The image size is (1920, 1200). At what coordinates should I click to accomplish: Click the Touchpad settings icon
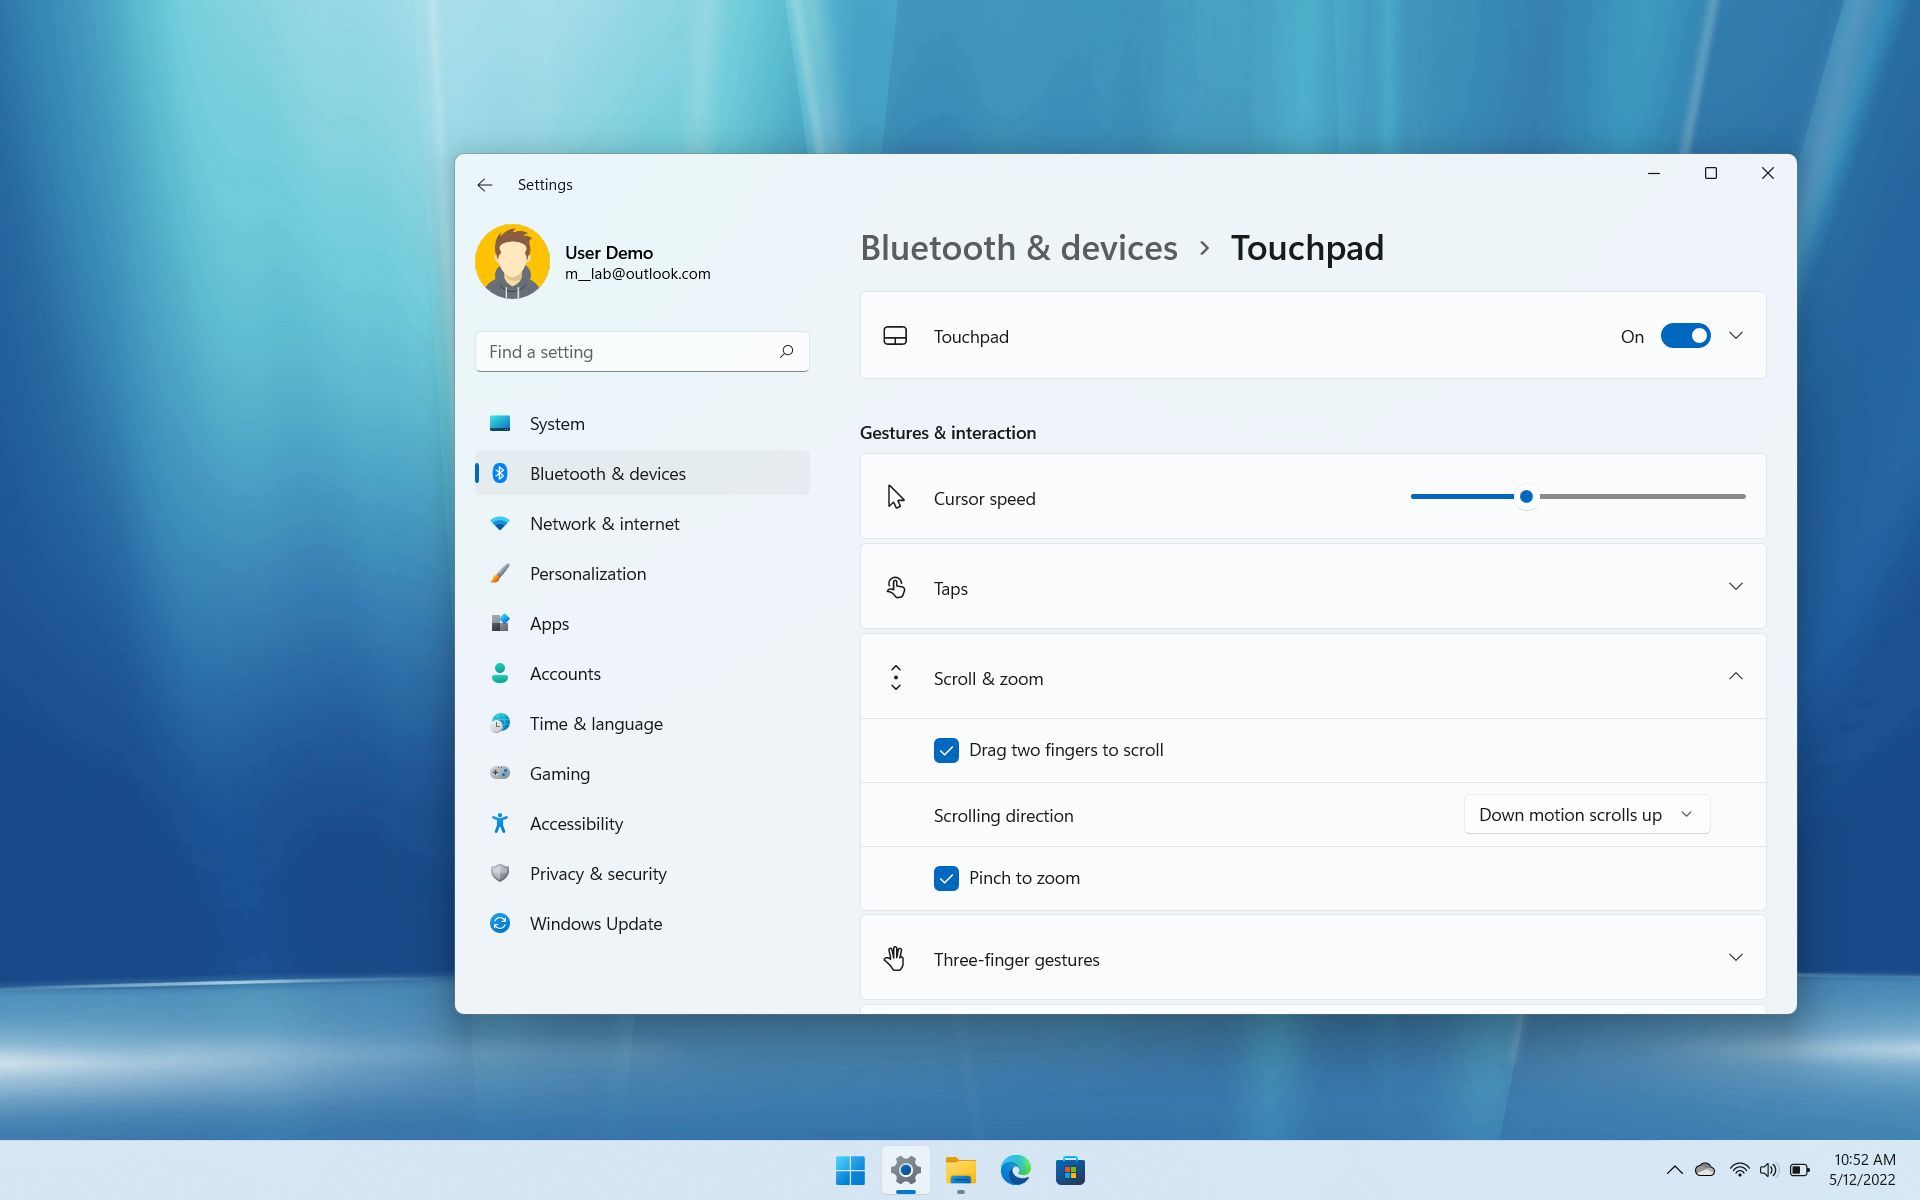896,336
